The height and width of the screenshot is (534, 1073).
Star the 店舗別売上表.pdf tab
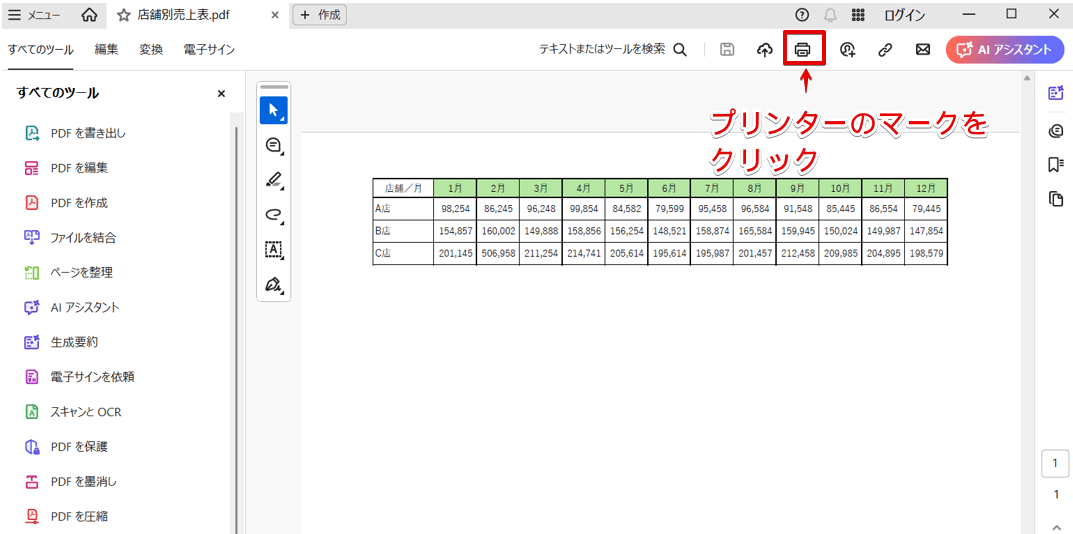pos(124,15)
